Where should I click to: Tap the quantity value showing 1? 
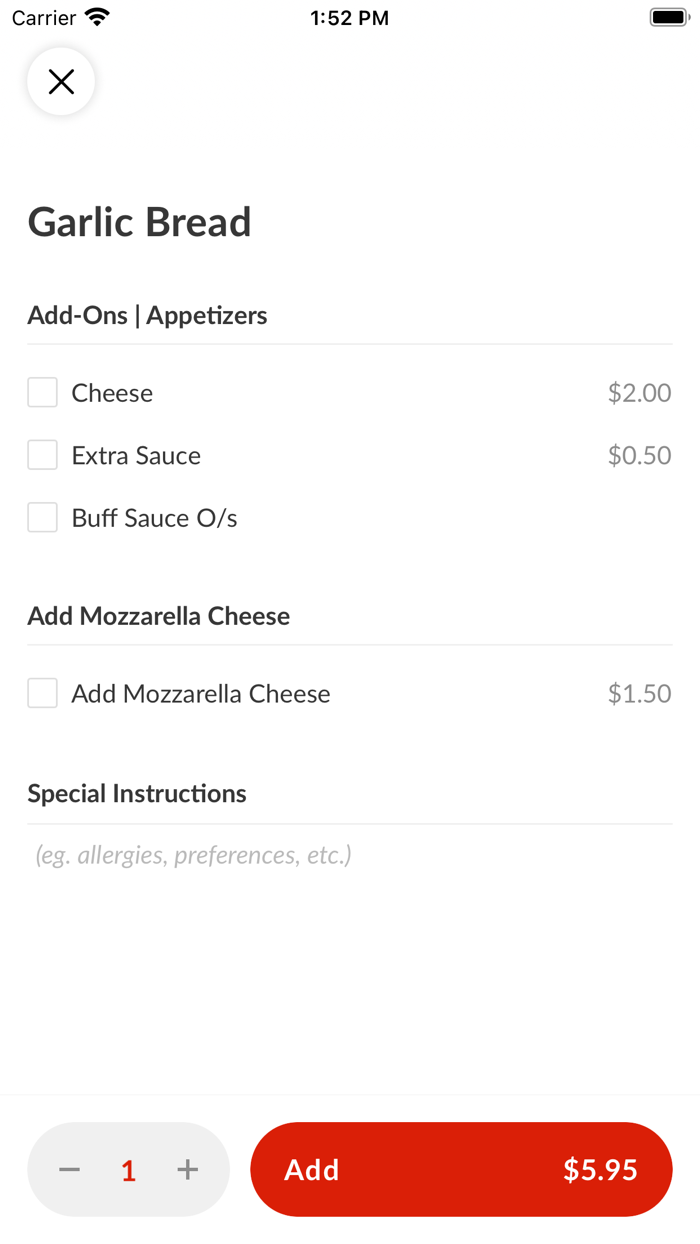click(x=128, y=1169)
